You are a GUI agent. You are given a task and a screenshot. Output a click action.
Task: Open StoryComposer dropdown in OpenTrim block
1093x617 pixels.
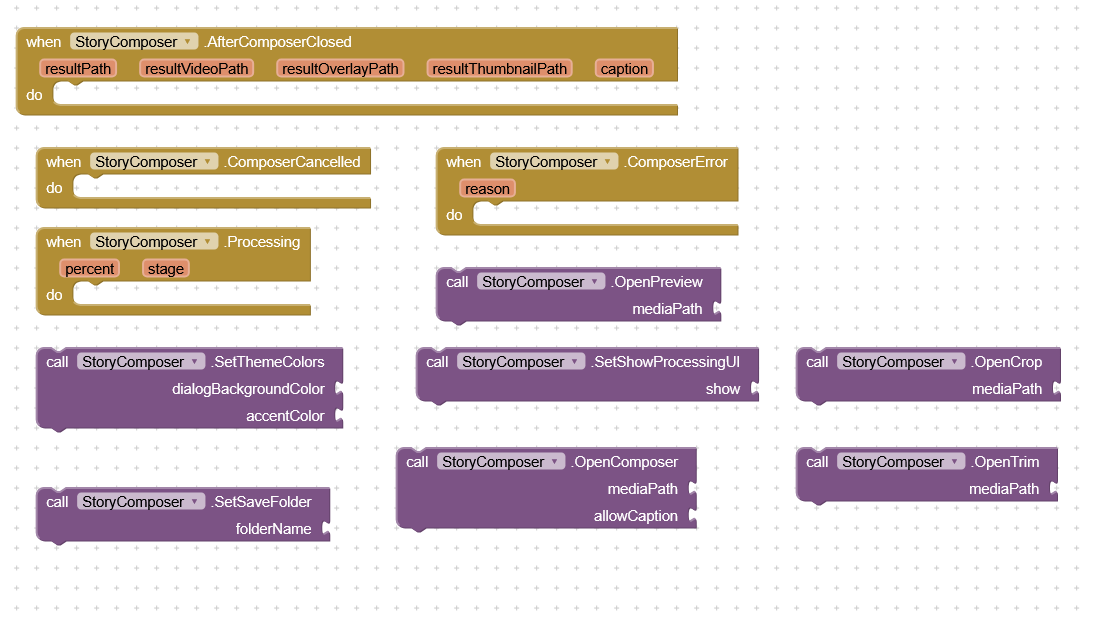[x=901, y=462]
